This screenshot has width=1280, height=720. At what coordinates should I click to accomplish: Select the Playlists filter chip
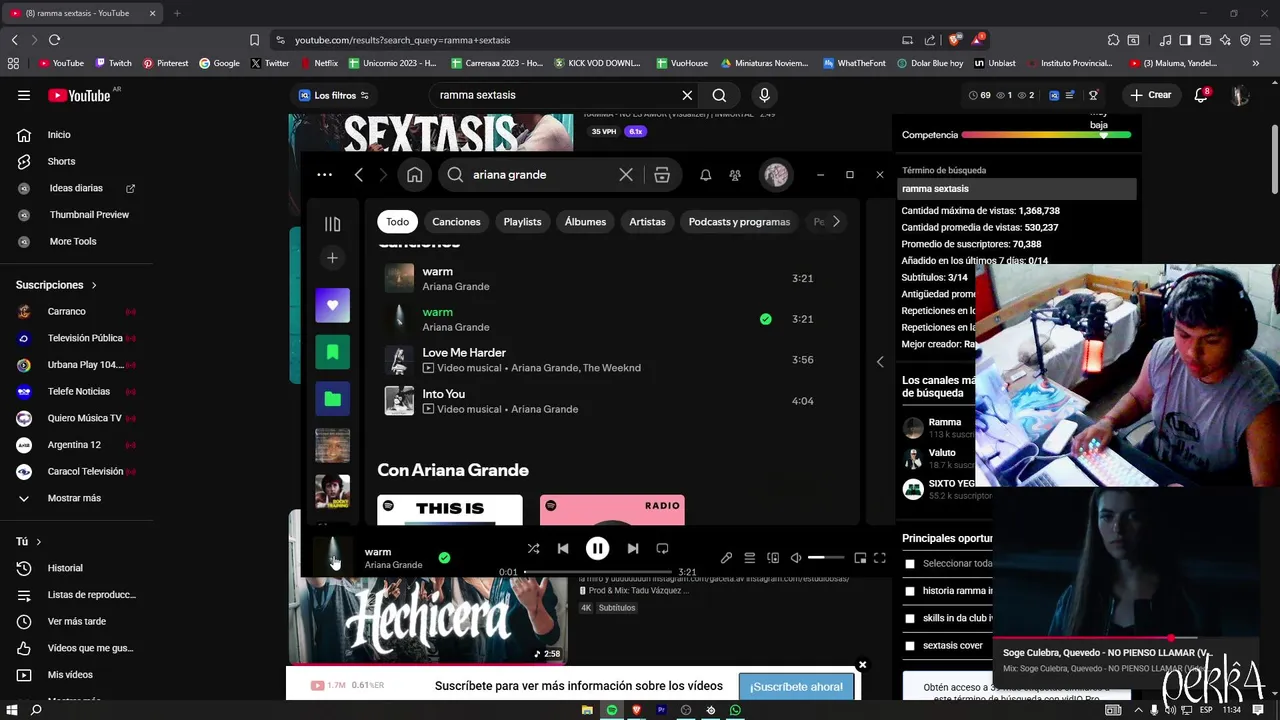[522, 222]
